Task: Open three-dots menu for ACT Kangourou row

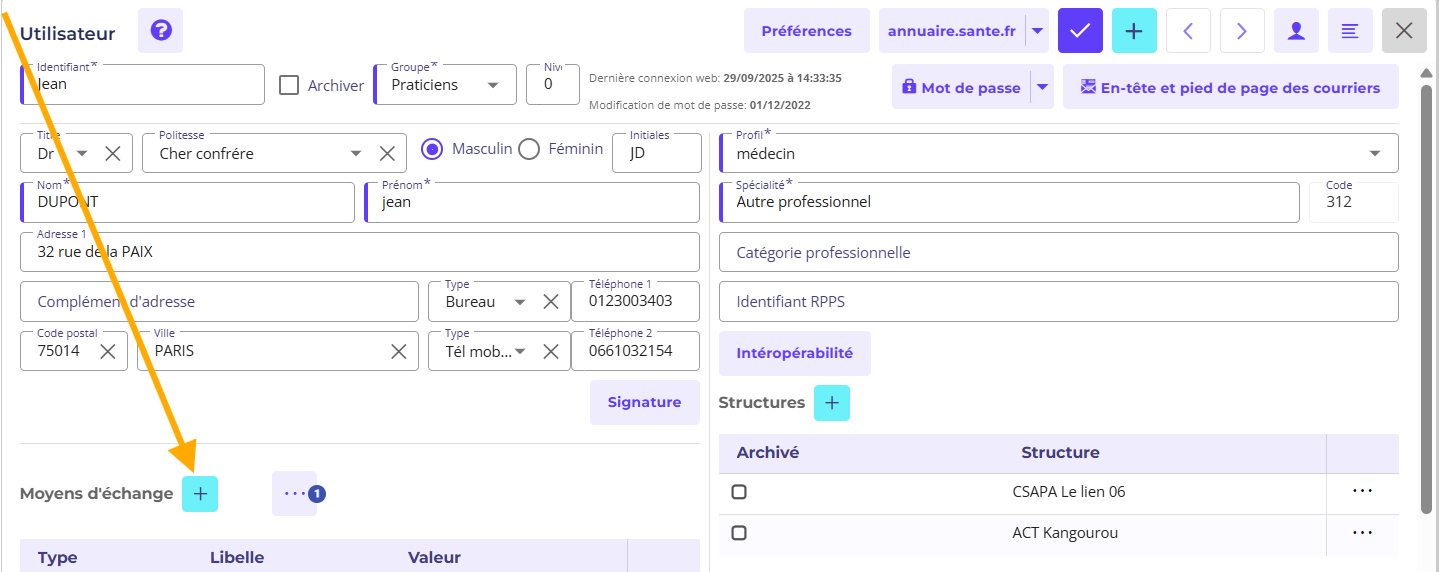Action: point(1362,533)
